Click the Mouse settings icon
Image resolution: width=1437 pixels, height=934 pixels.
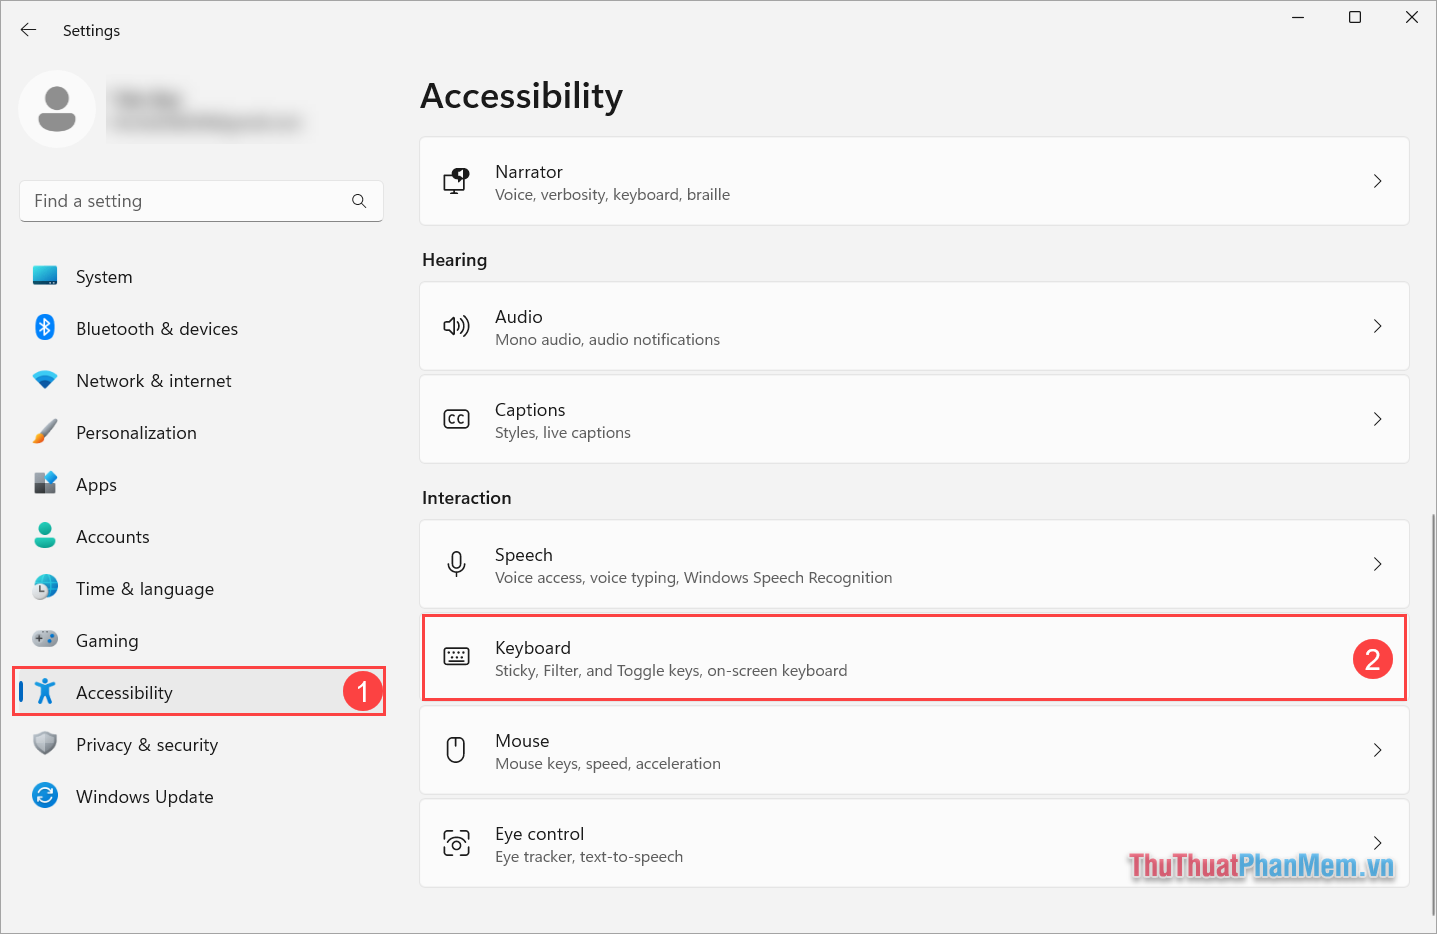pyautogui.click(x=457, y=750)
